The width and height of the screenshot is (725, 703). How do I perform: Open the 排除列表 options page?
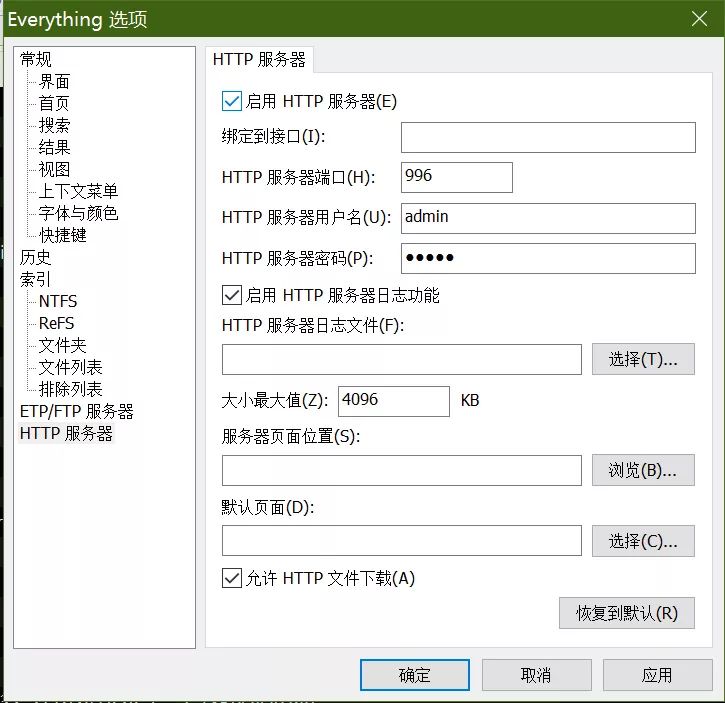71,389
